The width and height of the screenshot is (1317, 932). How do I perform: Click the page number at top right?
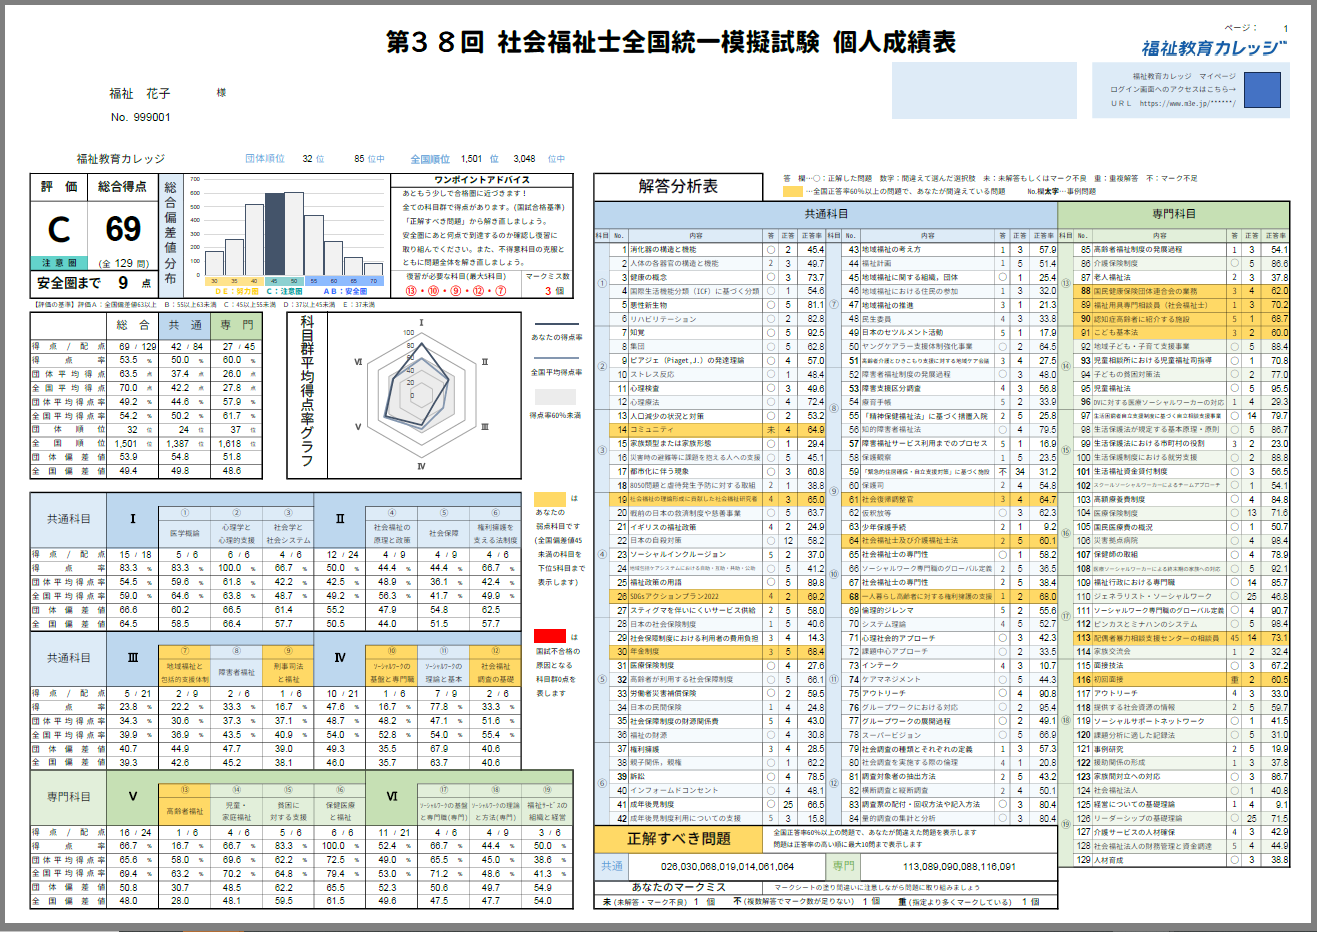point(1286,28)
